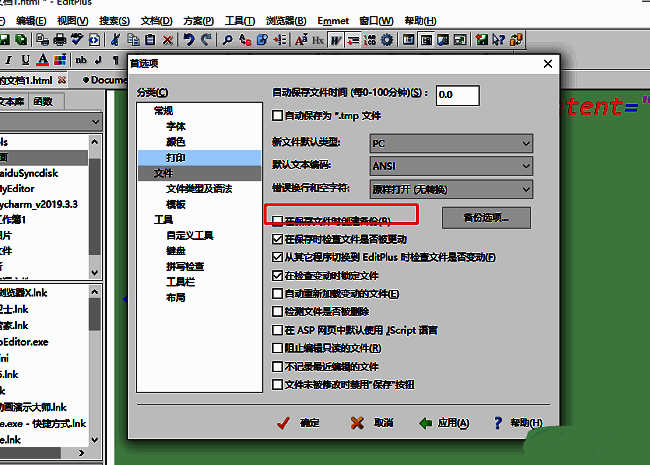Viewport: 650px width, 465px height.
Task: Click the red Delete X toolbar icon
Action: [167, 40]
